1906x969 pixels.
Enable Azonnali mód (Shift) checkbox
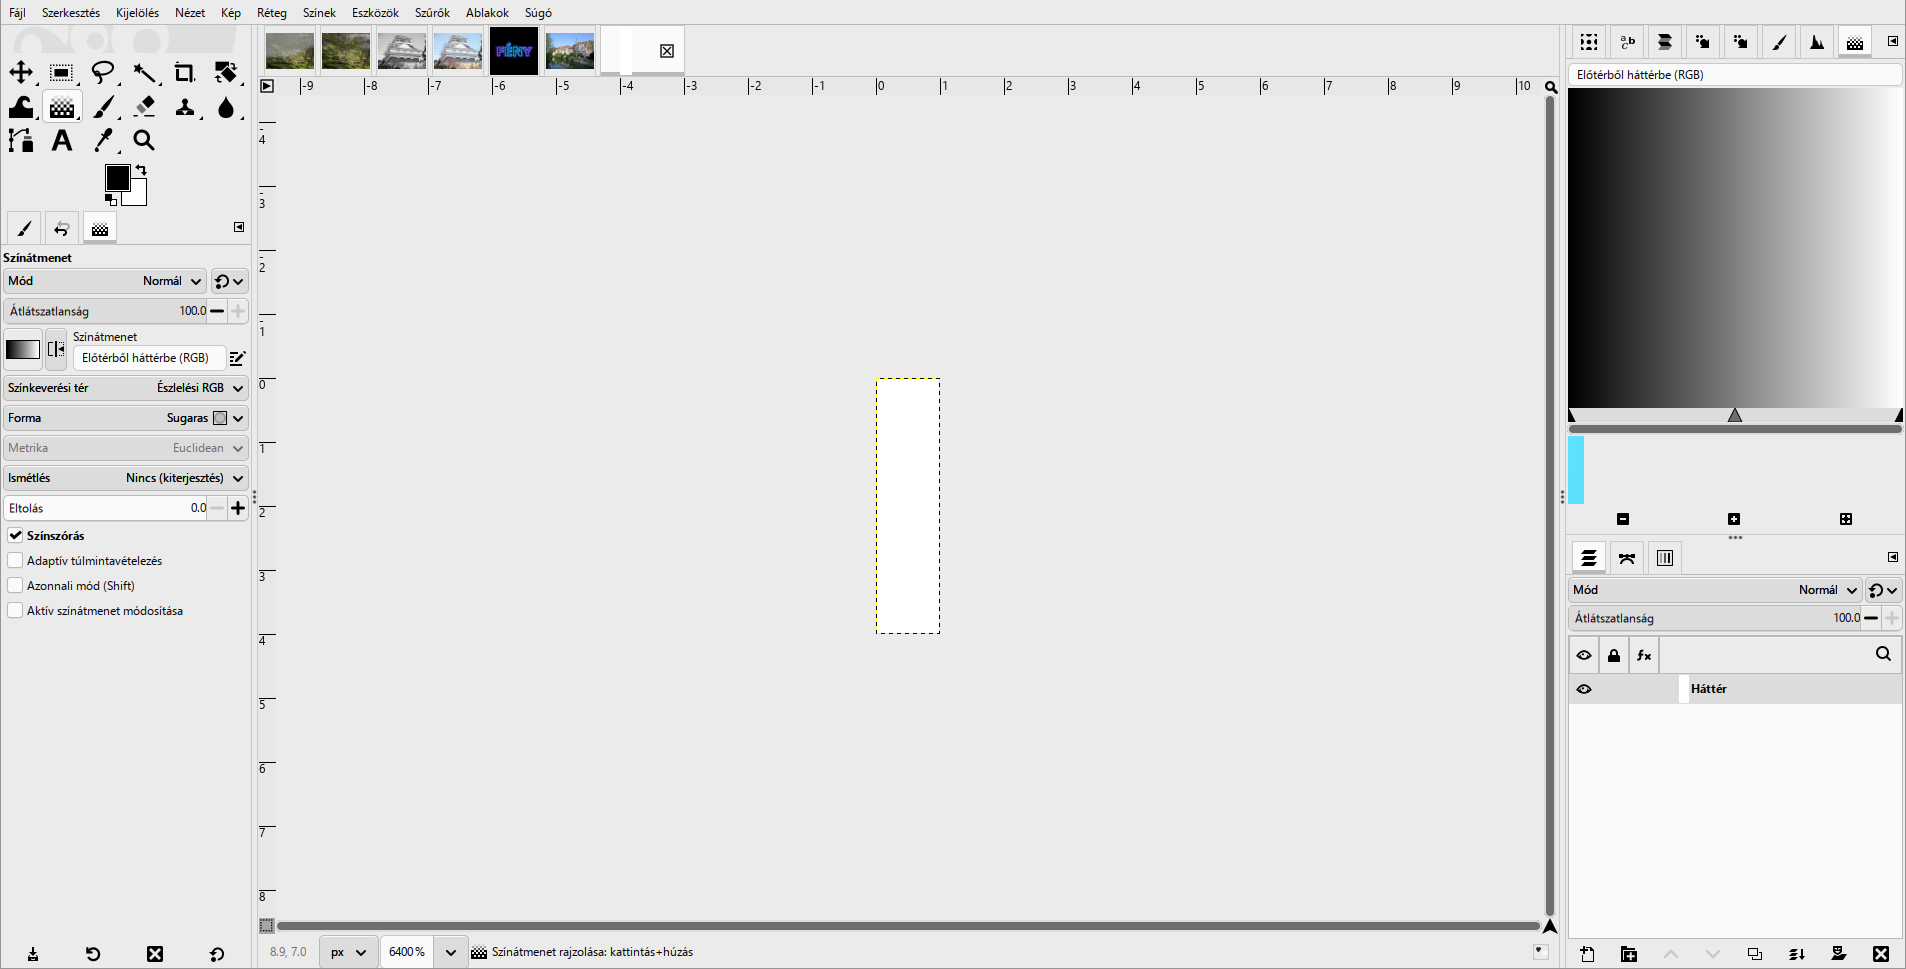(x=15, y=585)
